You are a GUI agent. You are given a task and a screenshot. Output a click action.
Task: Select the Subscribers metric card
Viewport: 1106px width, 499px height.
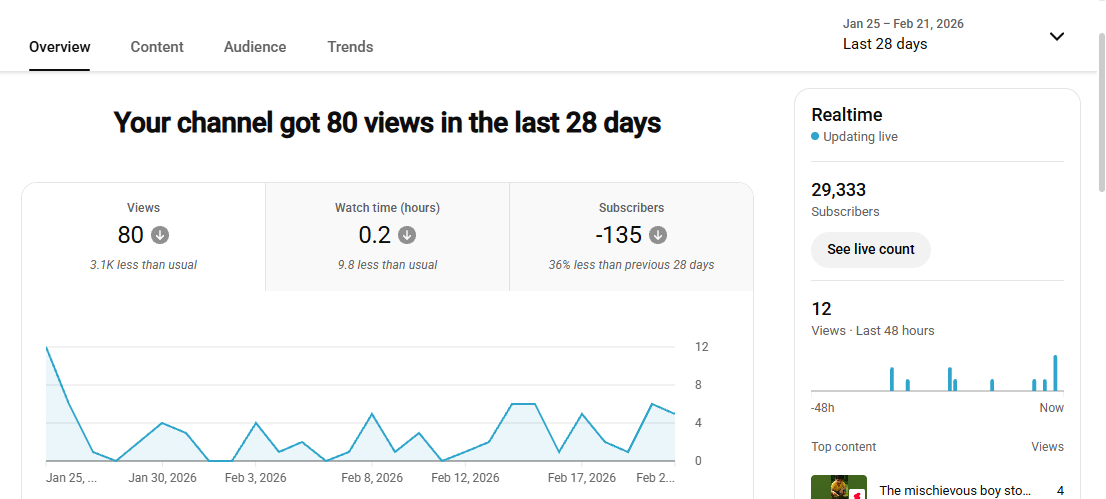point(631,237)
